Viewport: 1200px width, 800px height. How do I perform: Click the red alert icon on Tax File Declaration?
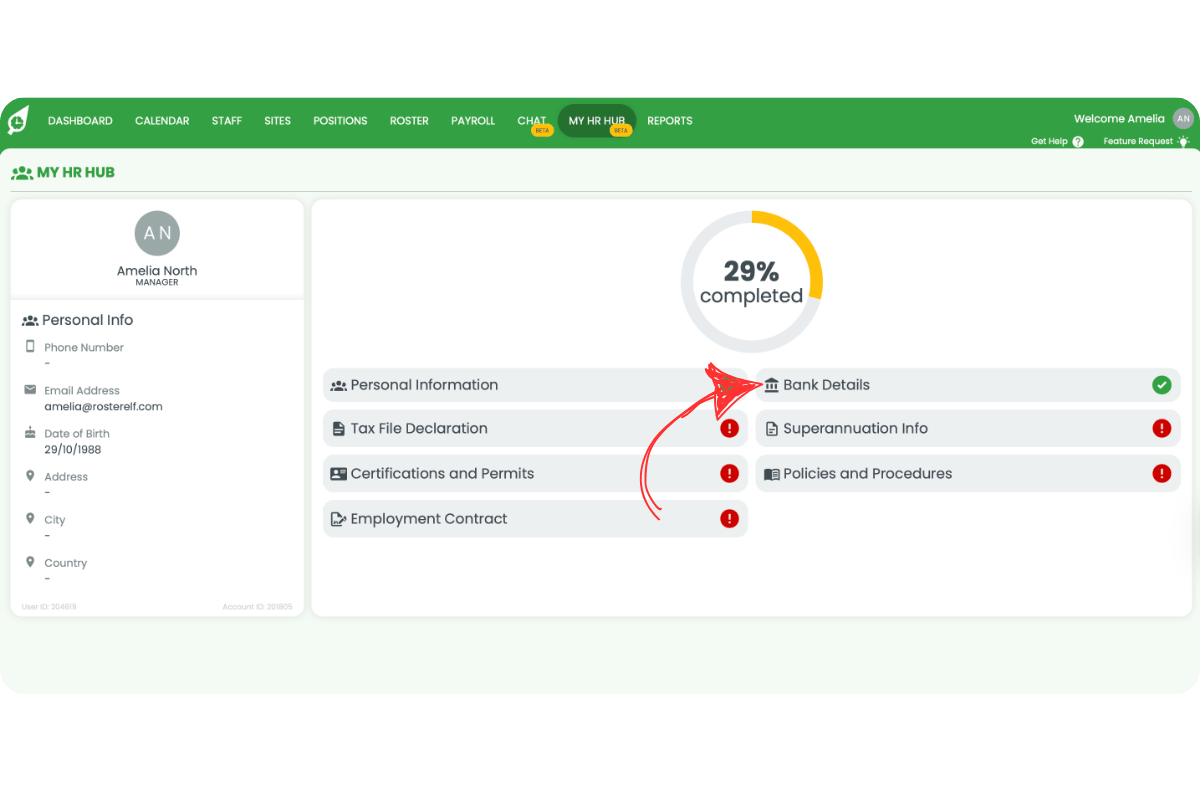tap(729, 429)
